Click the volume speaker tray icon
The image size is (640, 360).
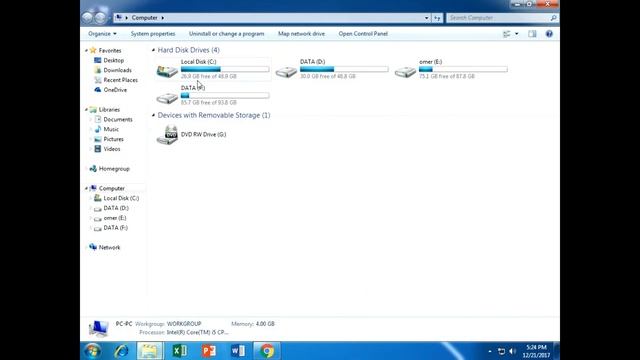pyautogui.click(x=513, y=351)
